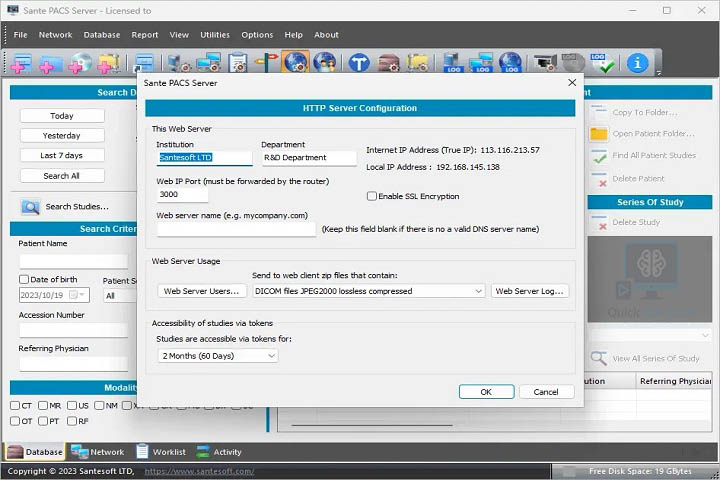
Task: Check the US modality checkbox
Action: coord(72,406)
